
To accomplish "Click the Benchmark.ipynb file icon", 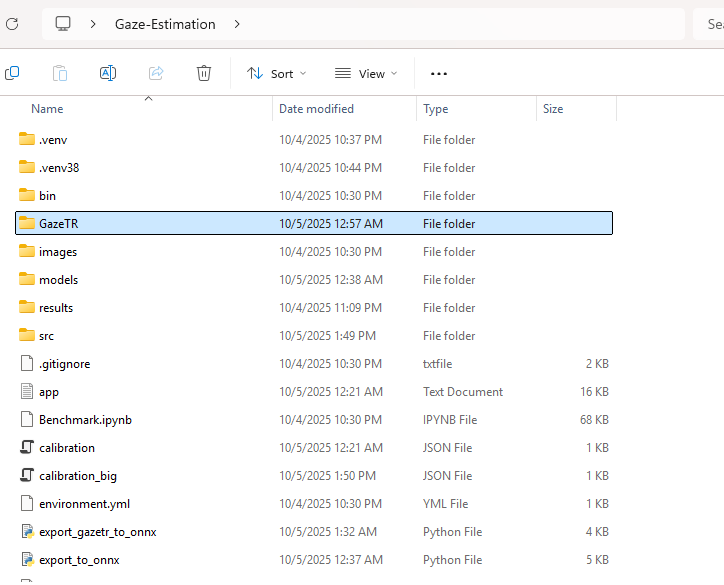I will coord(27,419).
